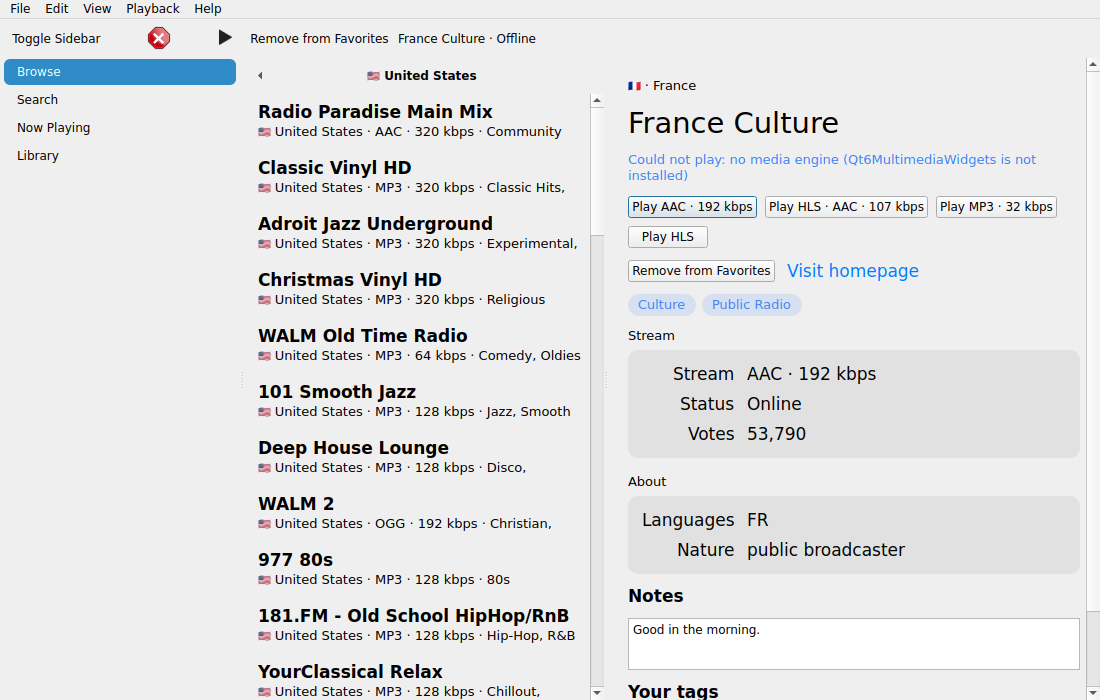Screen dimensions: 1100x700
Task: Click station list scrollbar up arrow
Action: tap(597, 100)
